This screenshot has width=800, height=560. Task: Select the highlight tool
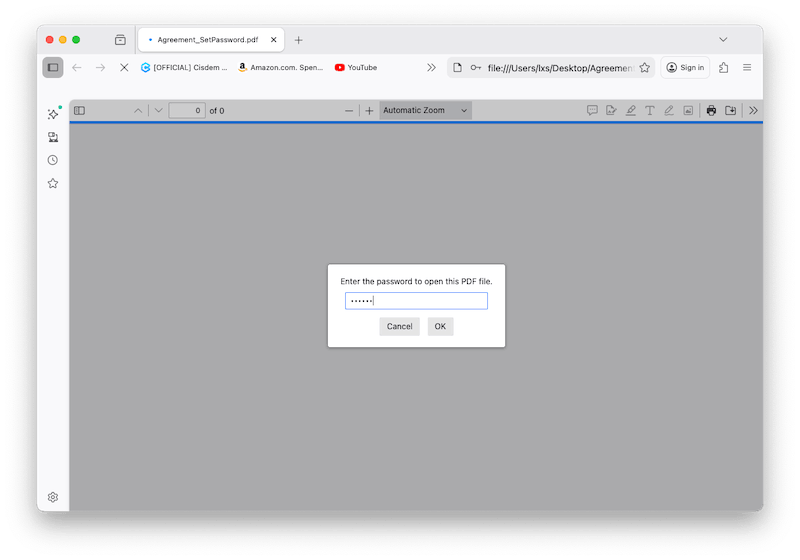click(x=631, y=111)
